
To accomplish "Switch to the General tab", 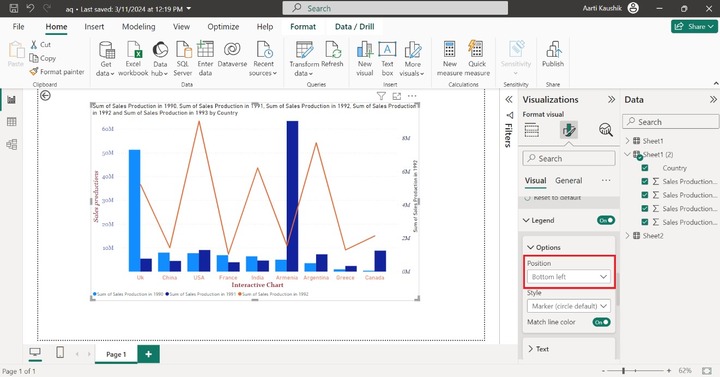I will point(568,180).
